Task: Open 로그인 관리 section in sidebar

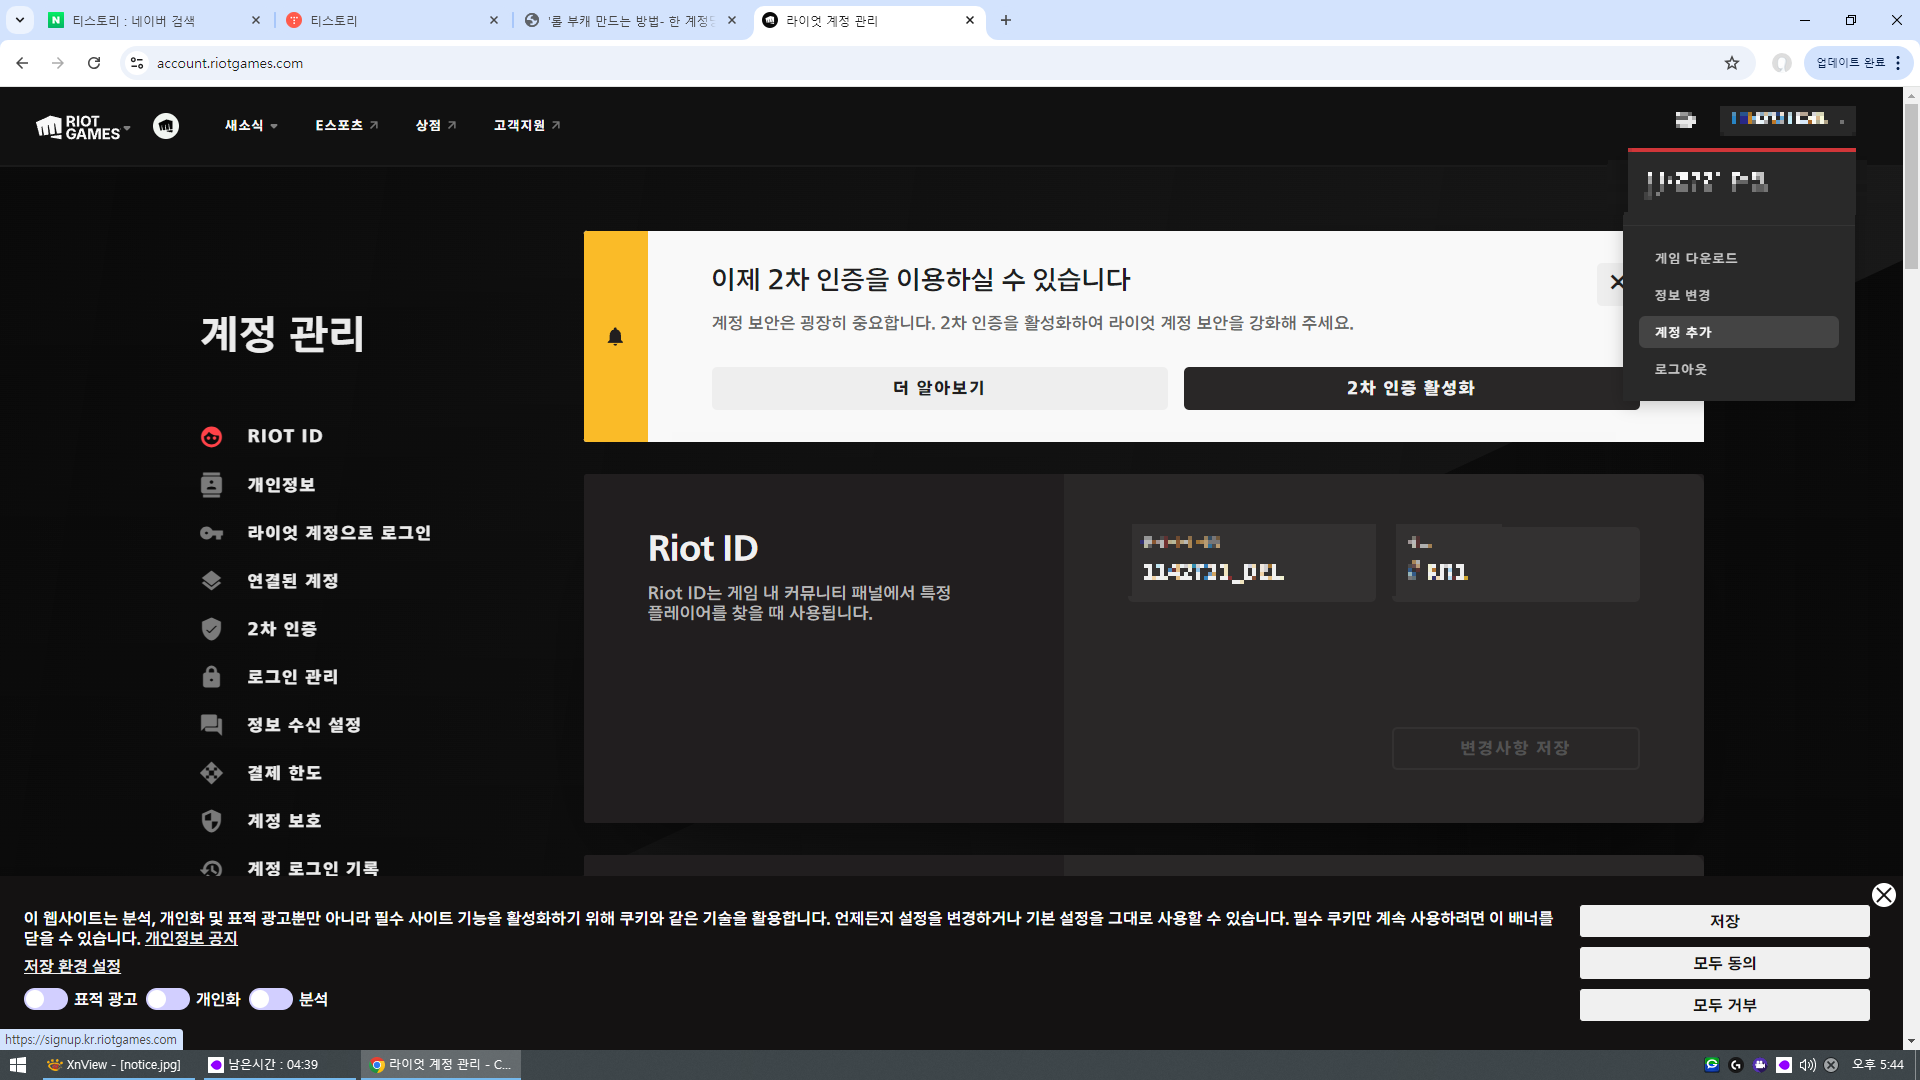Action: (293, 677)
